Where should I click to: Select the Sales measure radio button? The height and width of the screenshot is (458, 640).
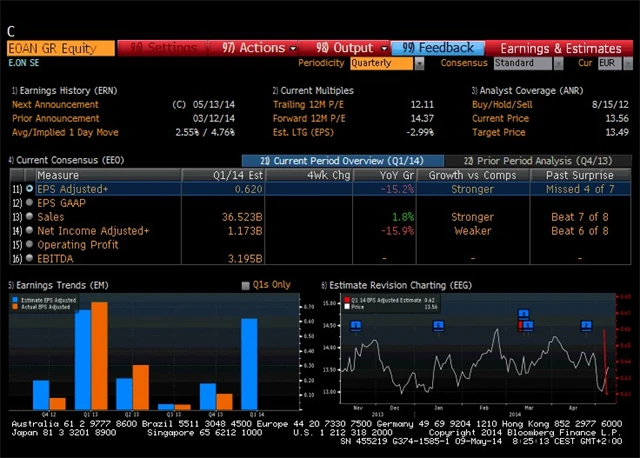click(30, 216)
